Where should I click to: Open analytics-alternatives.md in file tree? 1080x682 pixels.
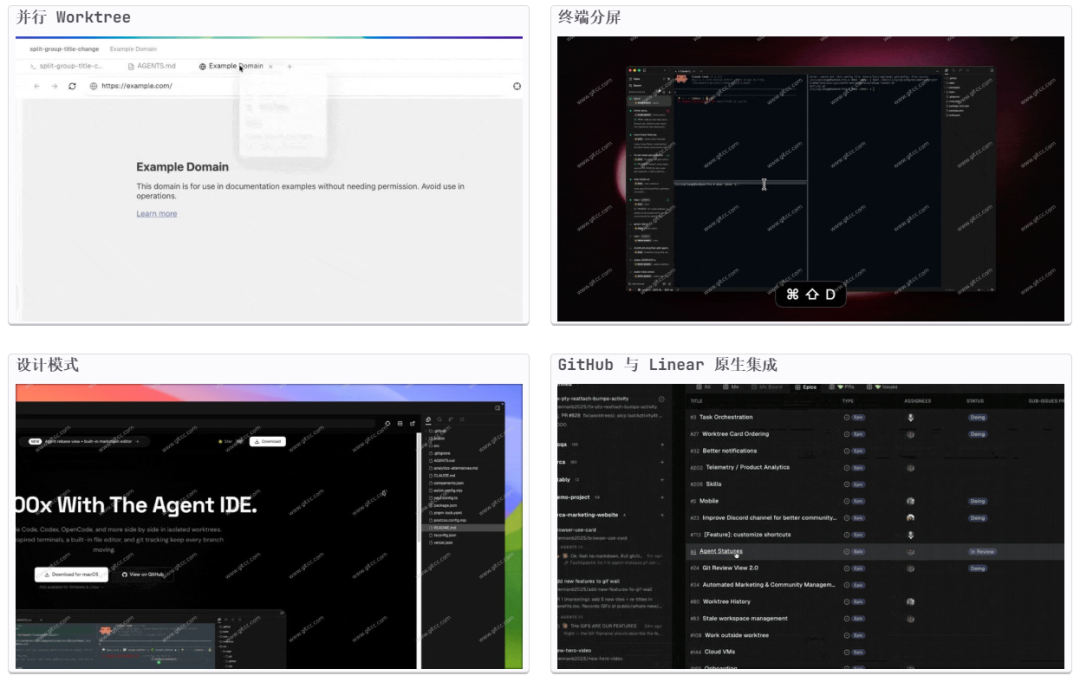[455, 468]
